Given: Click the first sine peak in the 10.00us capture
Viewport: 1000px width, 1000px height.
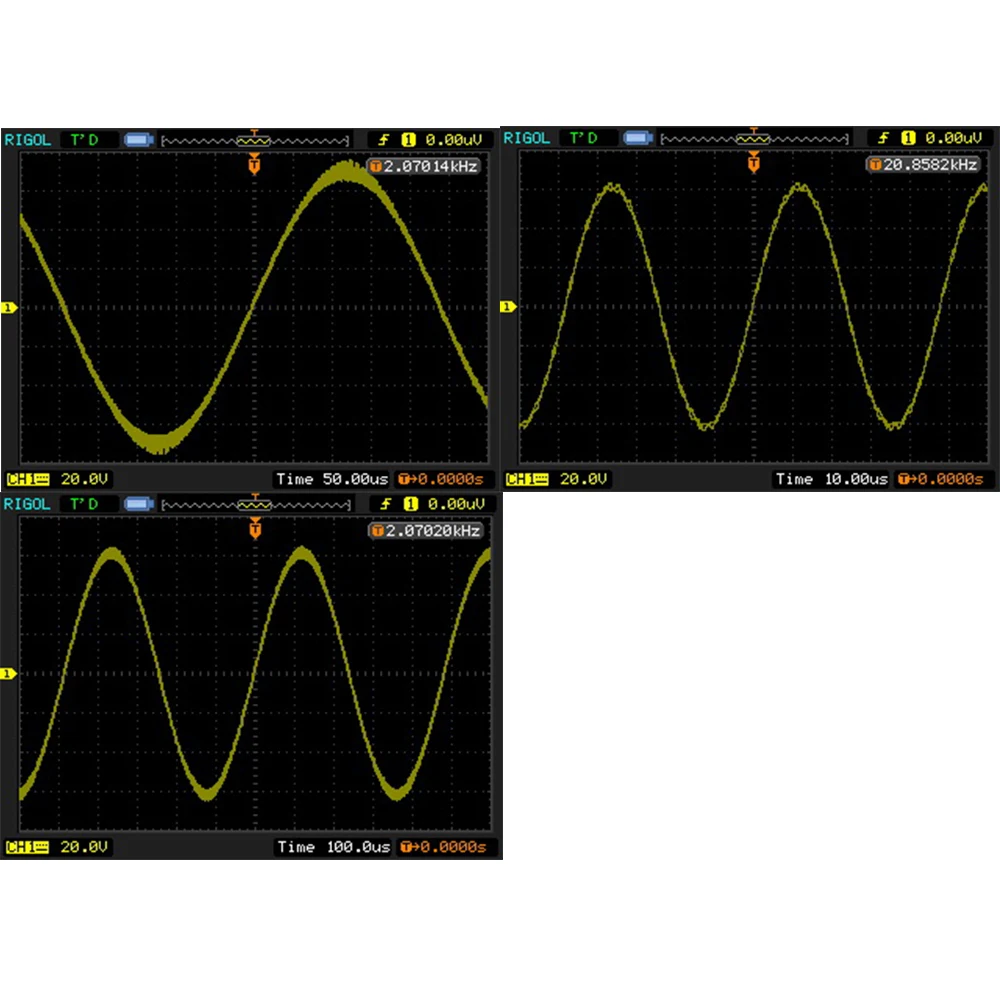Looking at the screenshot, I should [612, 189].
